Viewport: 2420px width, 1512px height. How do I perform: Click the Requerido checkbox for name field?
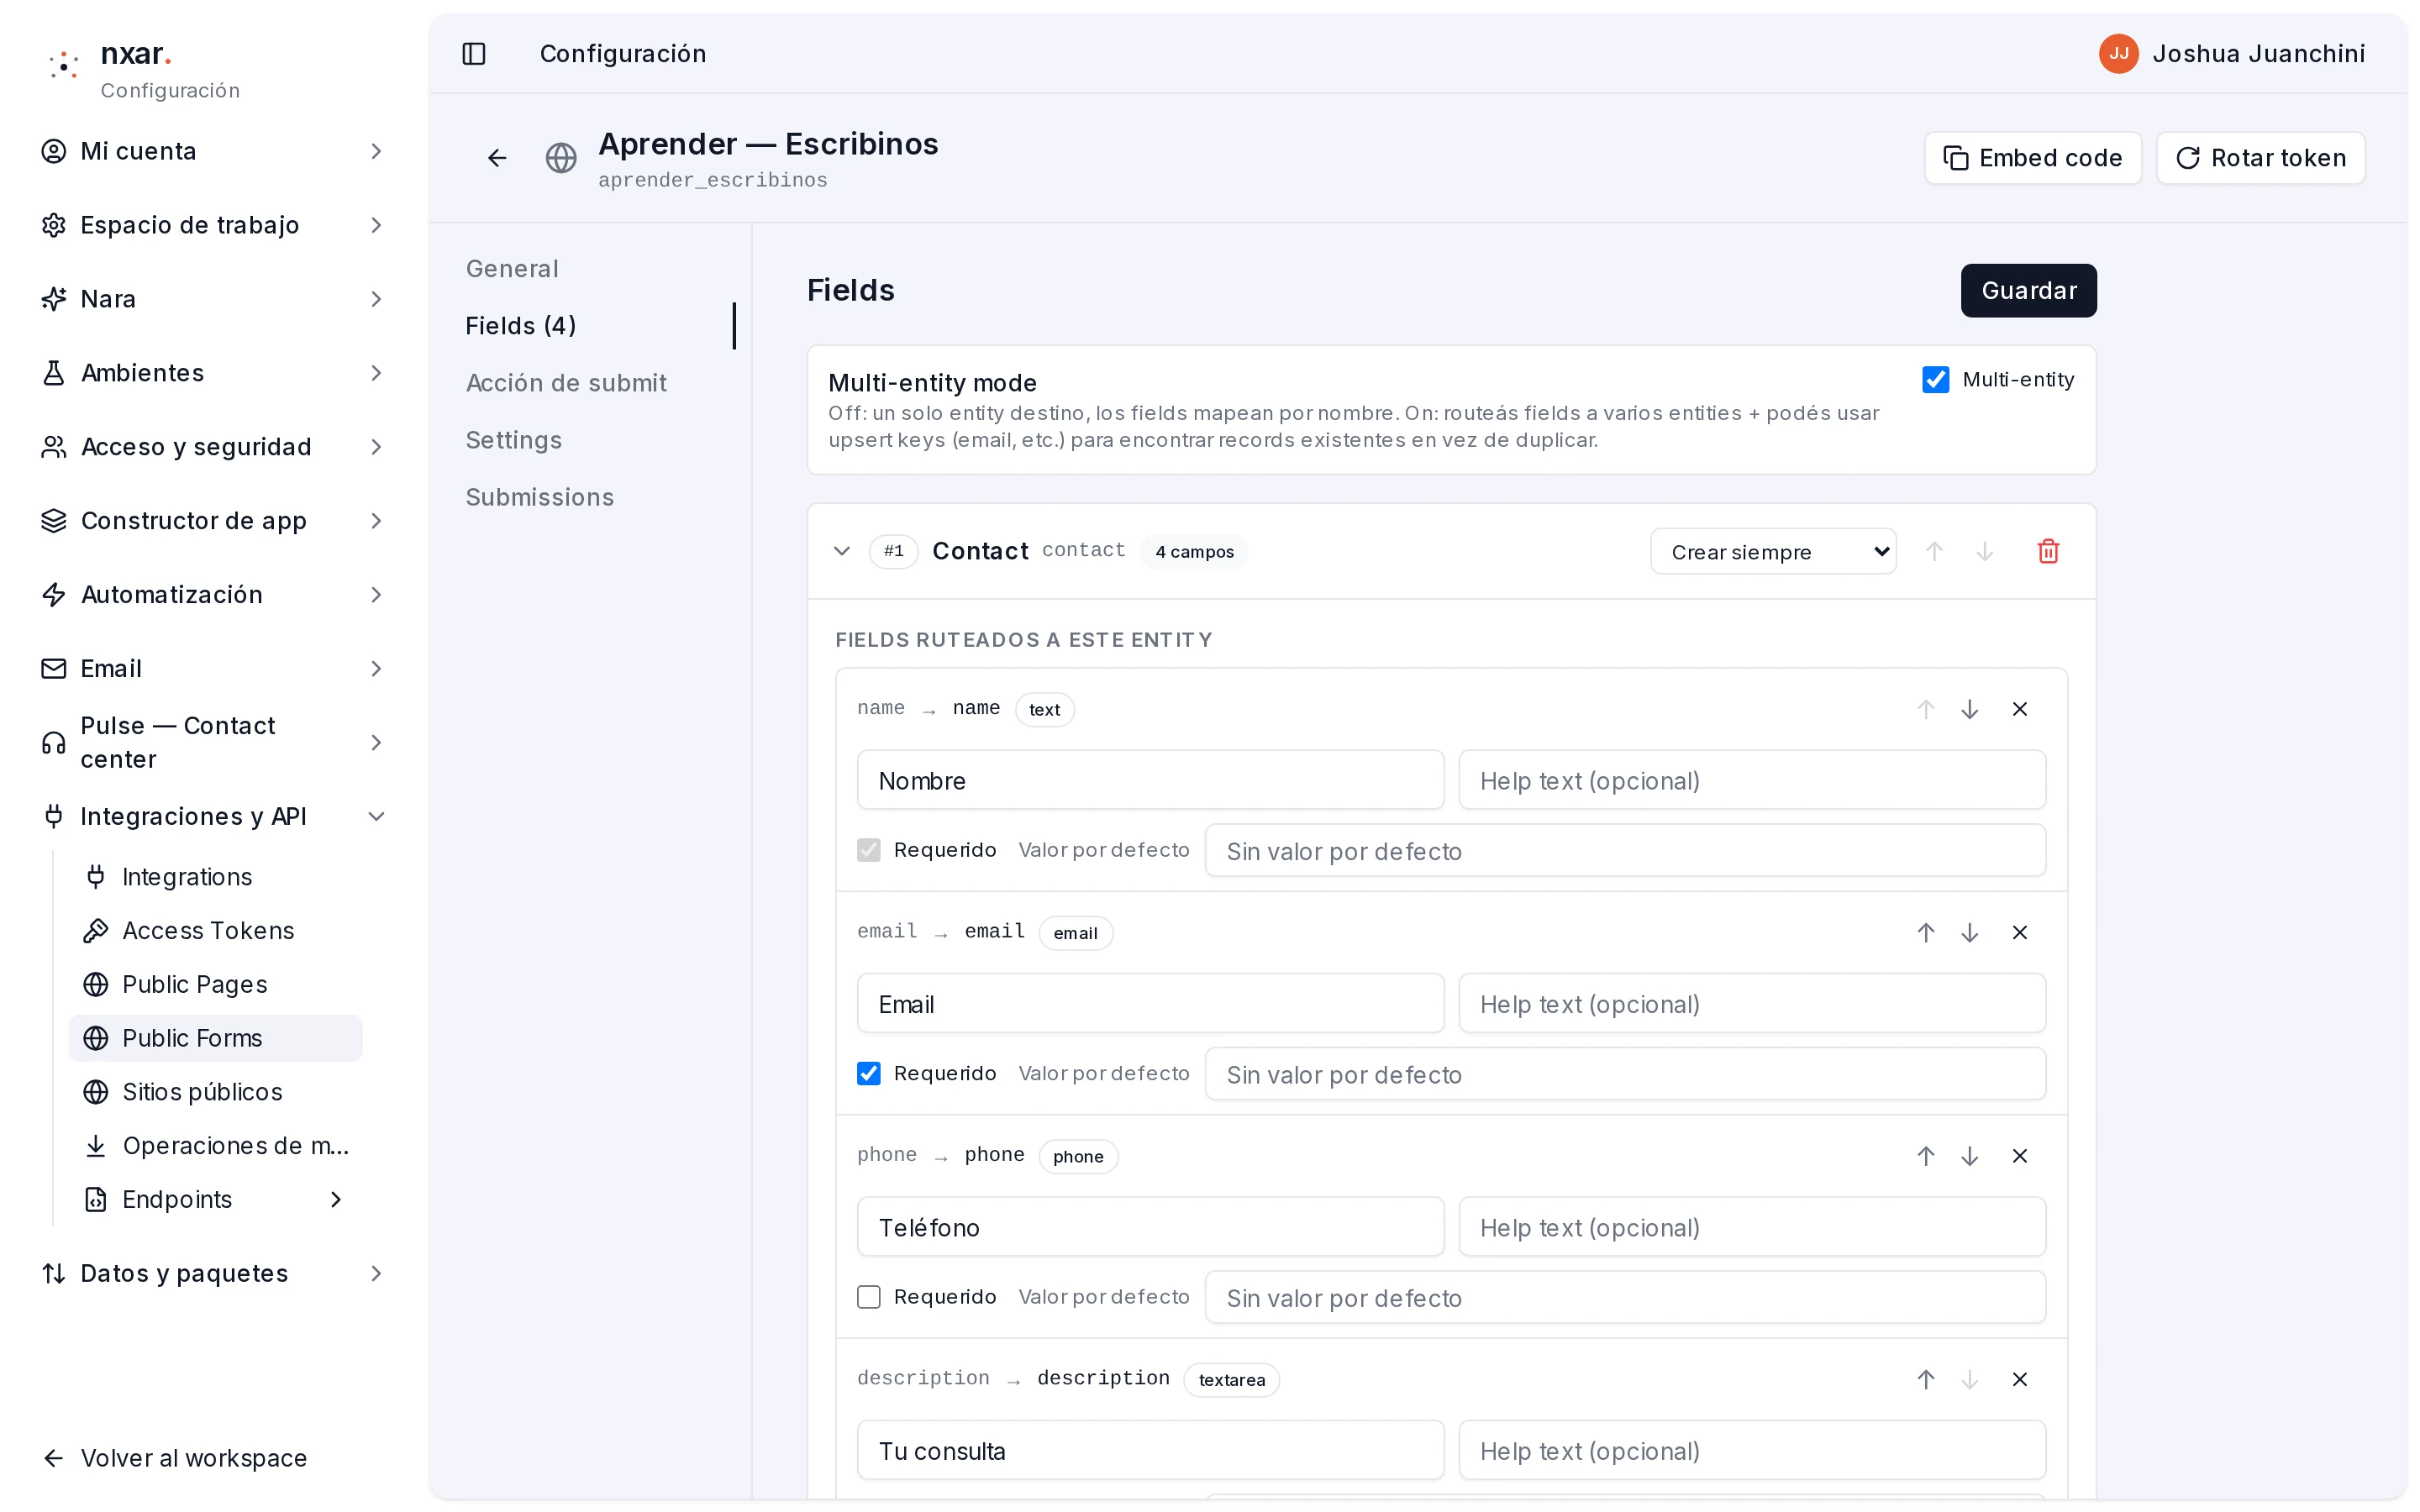click(868, 850)
